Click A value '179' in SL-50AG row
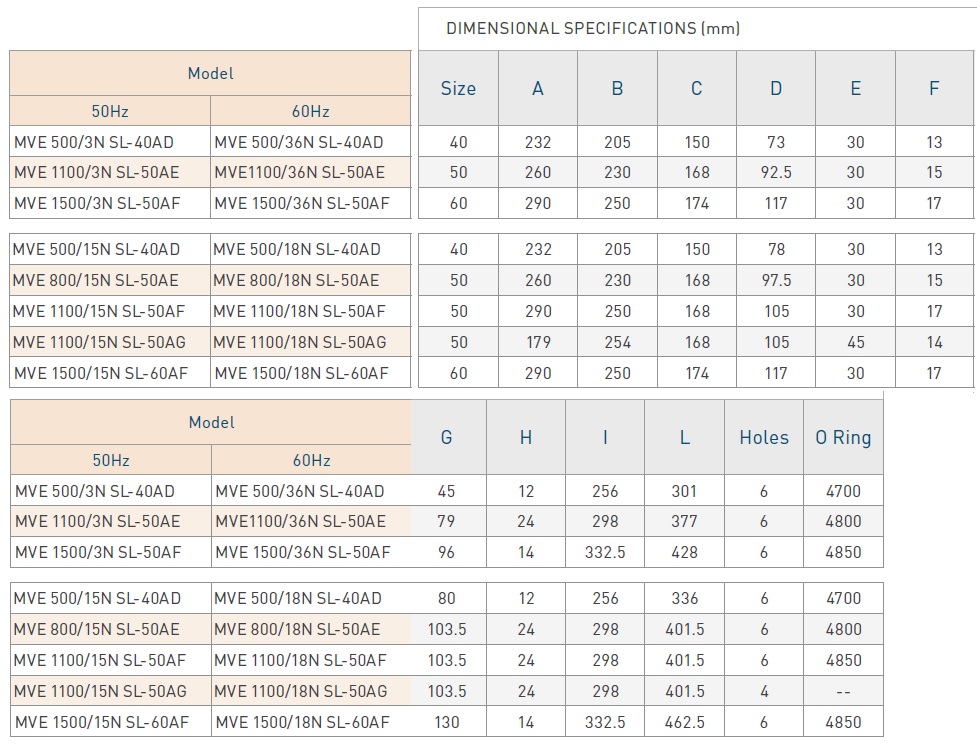 (x=538, y=342)
